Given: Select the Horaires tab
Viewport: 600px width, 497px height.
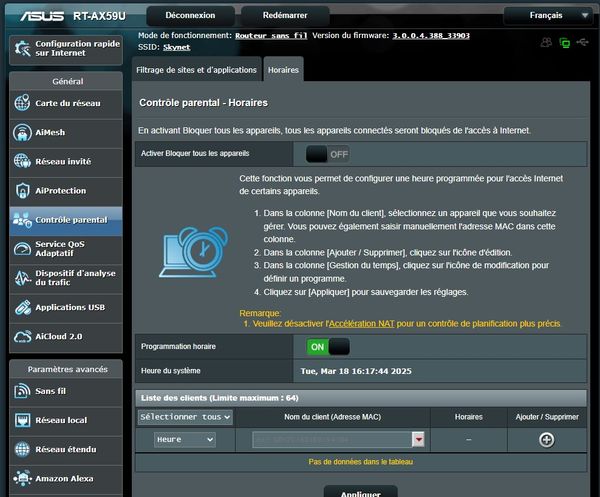Looking at the screenshot, I should (283, 68).
